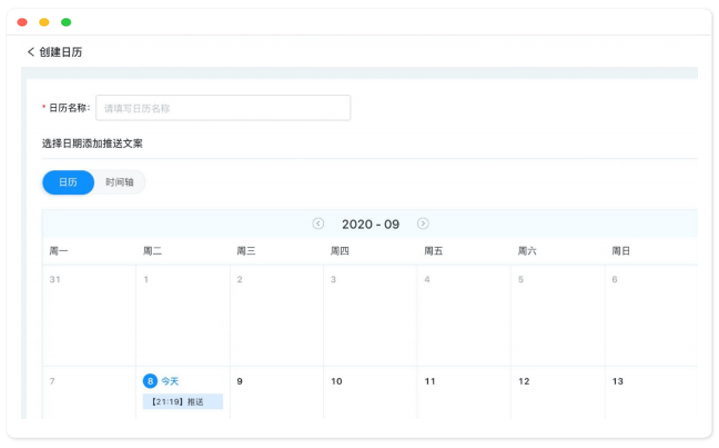Screen dimensions: 719x448
Task: Go to next month arrow
Action: (423, 224)
